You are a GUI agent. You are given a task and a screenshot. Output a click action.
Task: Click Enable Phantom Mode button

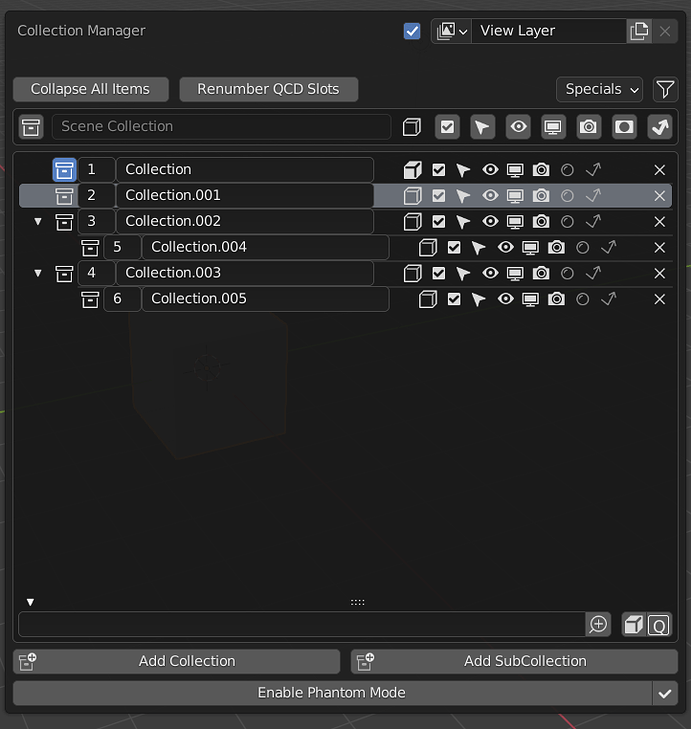click(x=332, y=693)
